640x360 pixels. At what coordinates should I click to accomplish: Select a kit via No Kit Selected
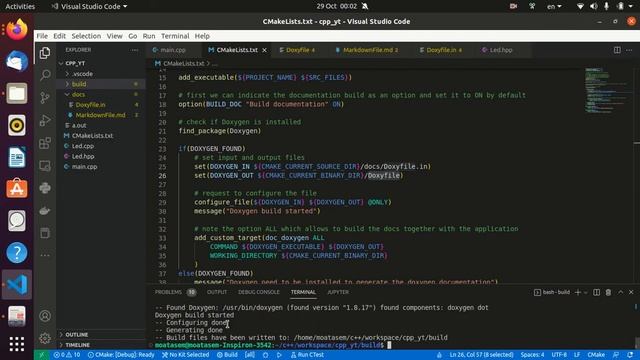pos(185,355)
